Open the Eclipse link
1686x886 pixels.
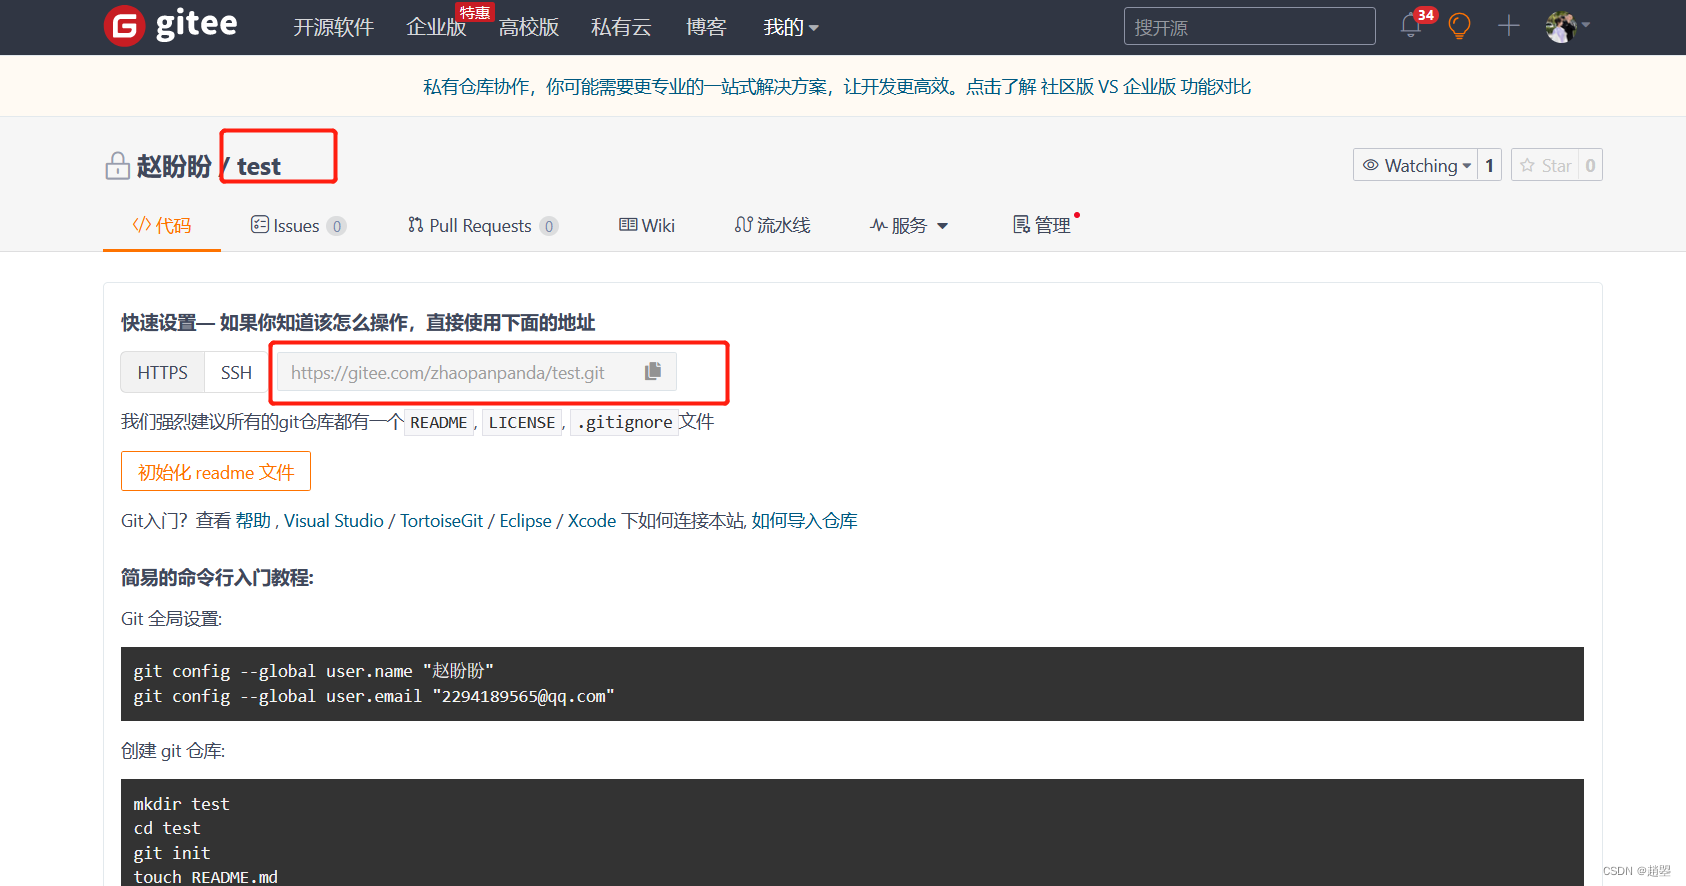525,520
